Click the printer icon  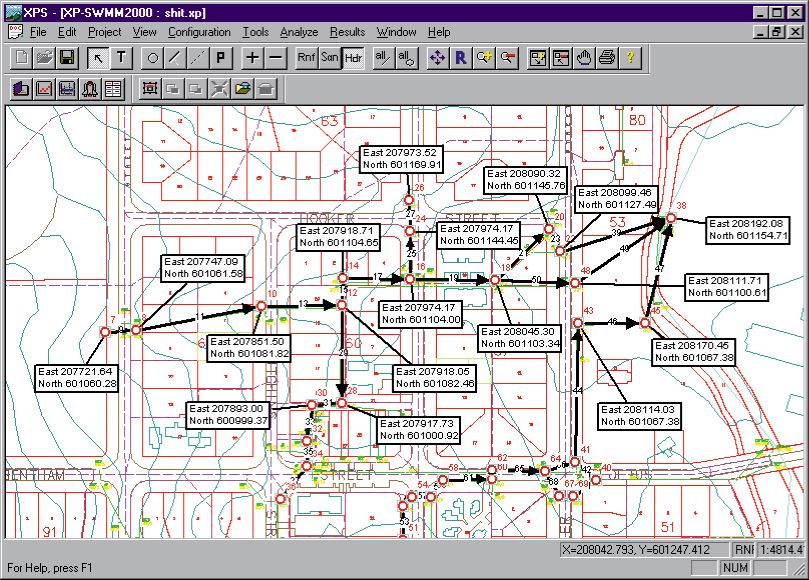click(x=606, y=58)
